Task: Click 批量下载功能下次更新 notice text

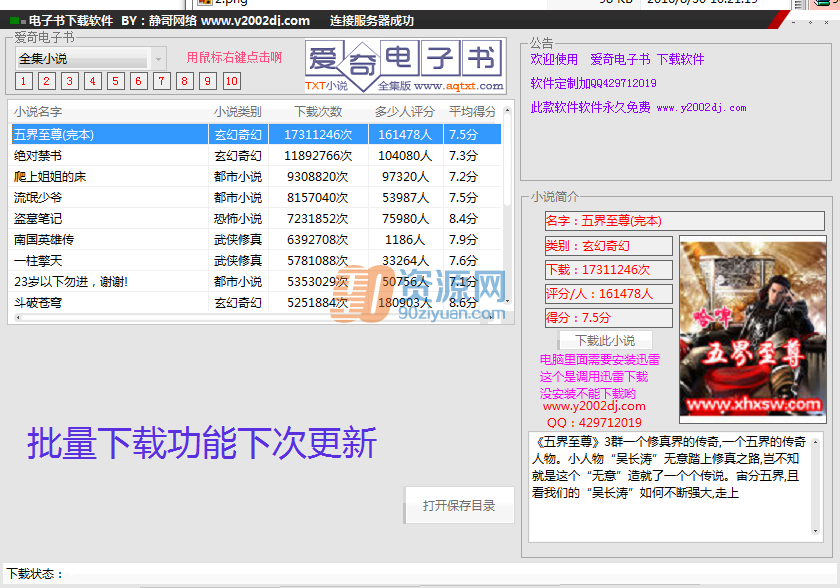Action: (202, 443)
